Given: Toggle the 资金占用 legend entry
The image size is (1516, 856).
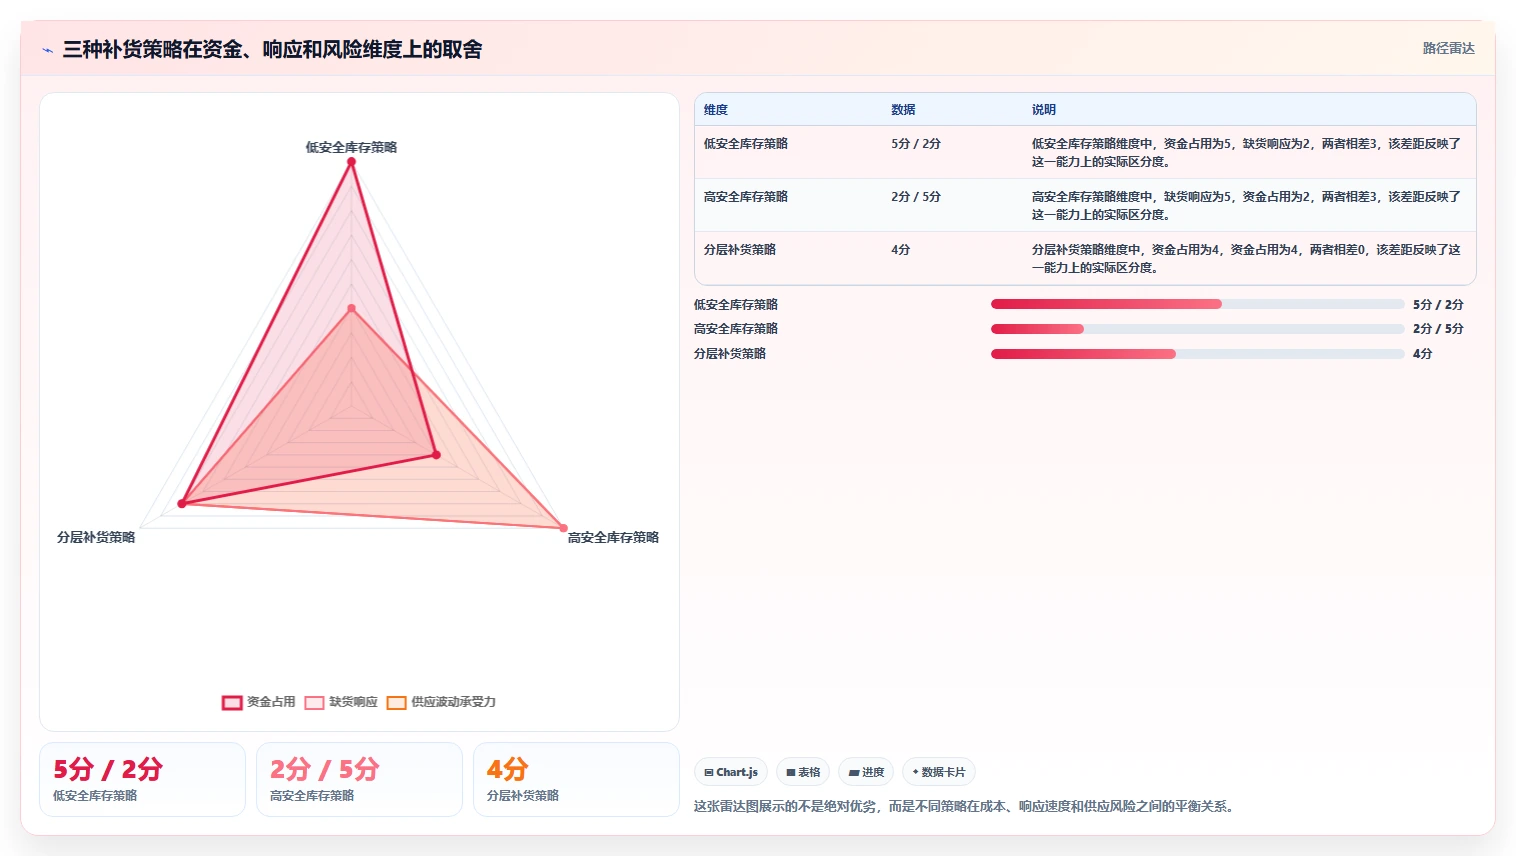Looking at the screenshot, I should click(259, 702).
